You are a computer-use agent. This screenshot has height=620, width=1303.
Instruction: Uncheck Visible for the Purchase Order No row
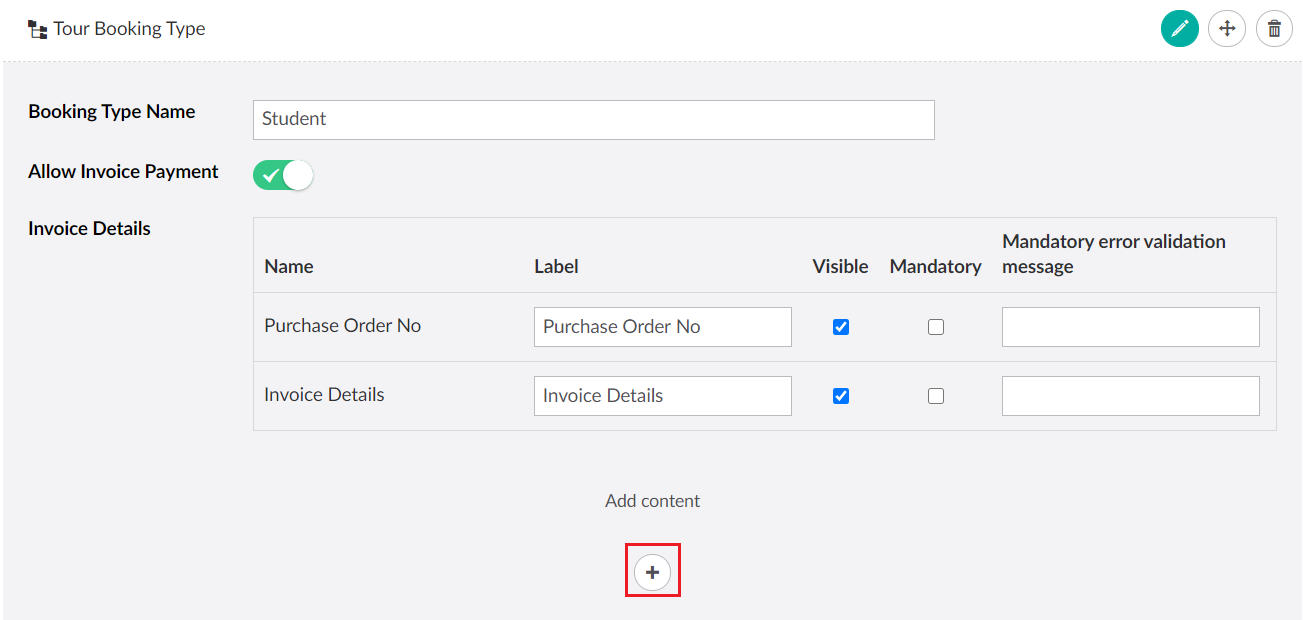841,327
